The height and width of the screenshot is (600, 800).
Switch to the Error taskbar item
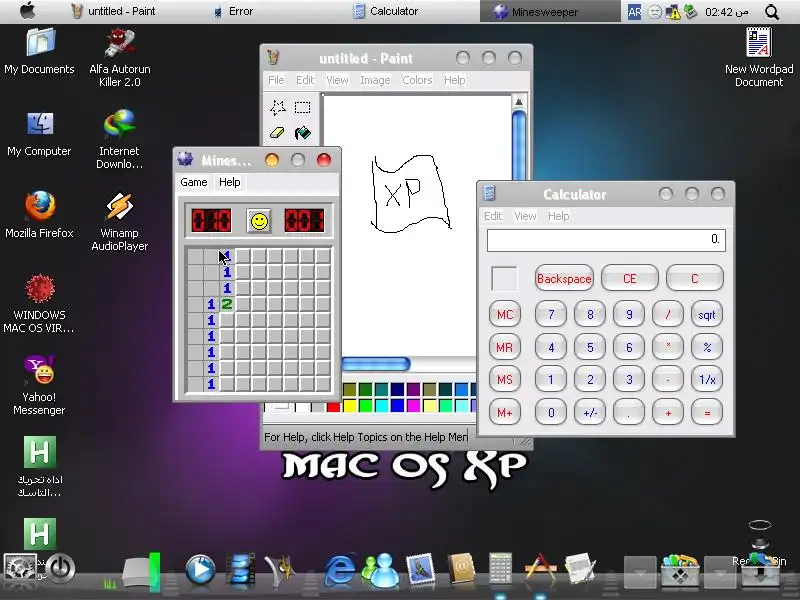coord(234,11)
